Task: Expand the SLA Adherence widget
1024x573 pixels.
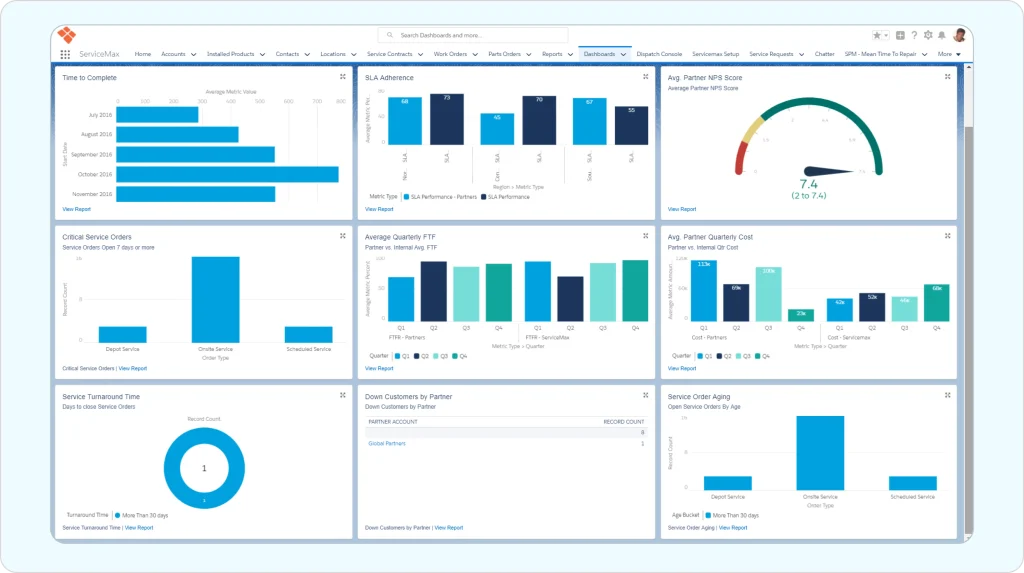Action: click(x=646, y=77)
